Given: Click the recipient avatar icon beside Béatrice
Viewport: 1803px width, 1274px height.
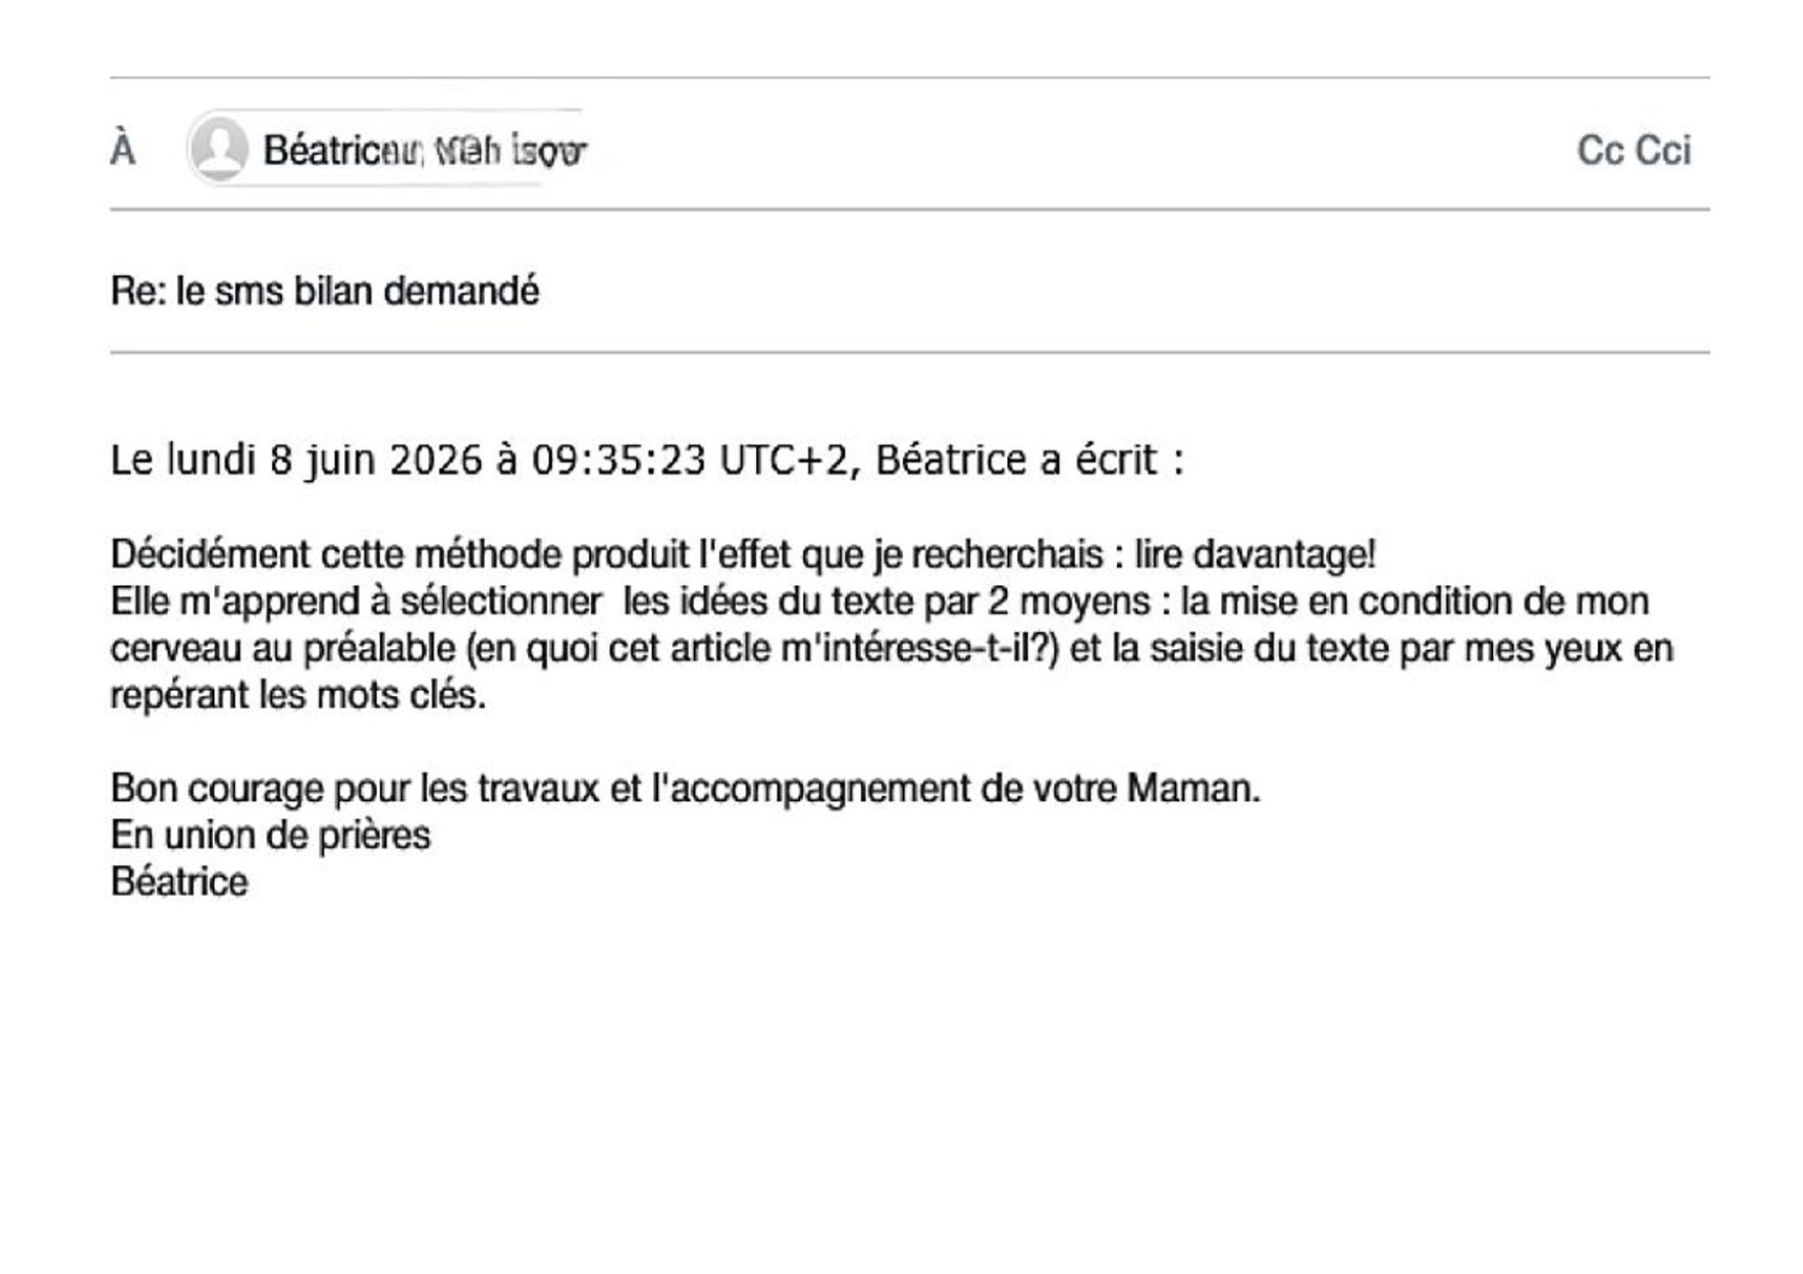Looking at the screenshot, I should [219, 148].
